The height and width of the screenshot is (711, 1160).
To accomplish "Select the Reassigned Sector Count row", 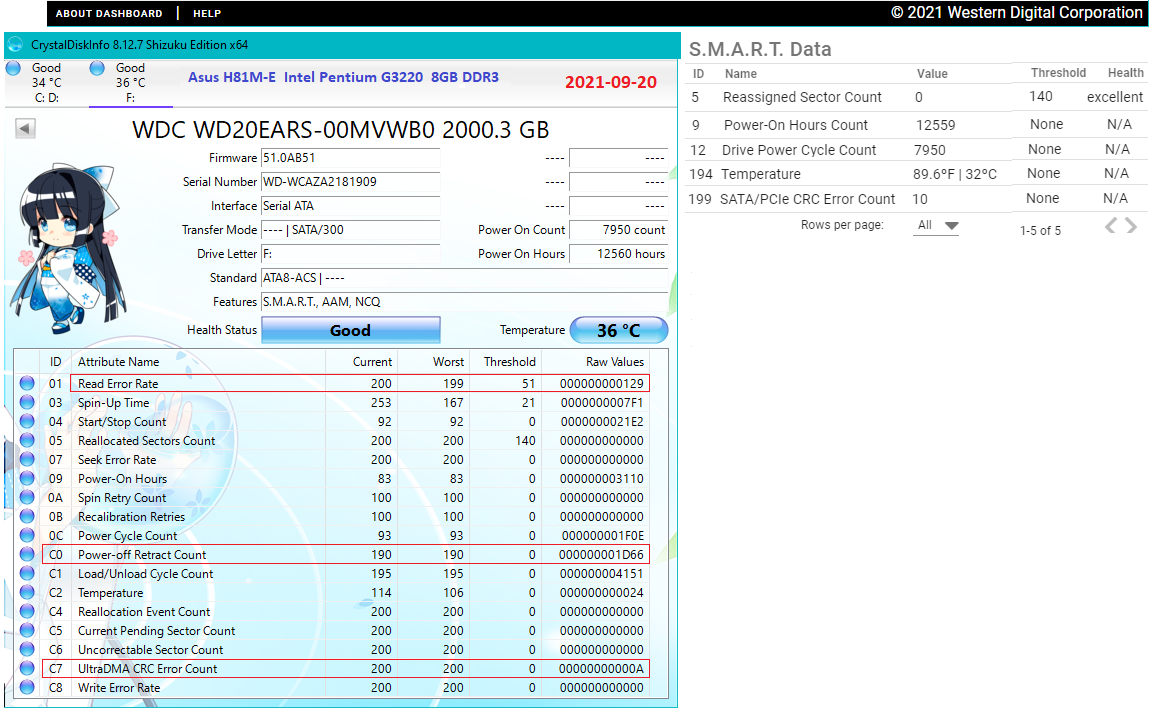I will point(917,97).
